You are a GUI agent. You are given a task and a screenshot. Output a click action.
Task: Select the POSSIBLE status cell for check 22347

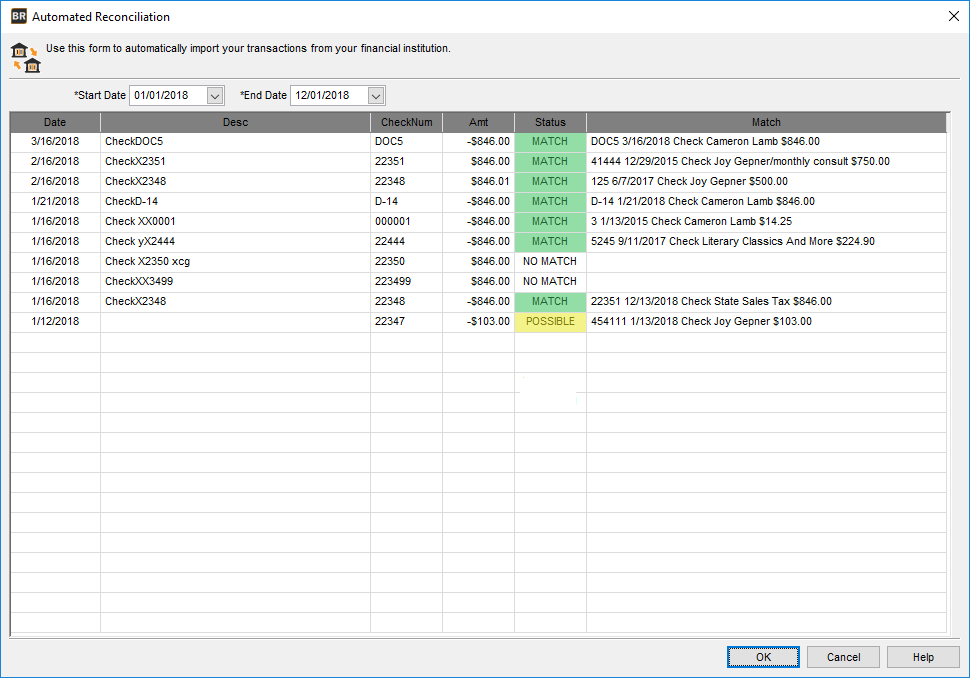[x=549, y=321]
